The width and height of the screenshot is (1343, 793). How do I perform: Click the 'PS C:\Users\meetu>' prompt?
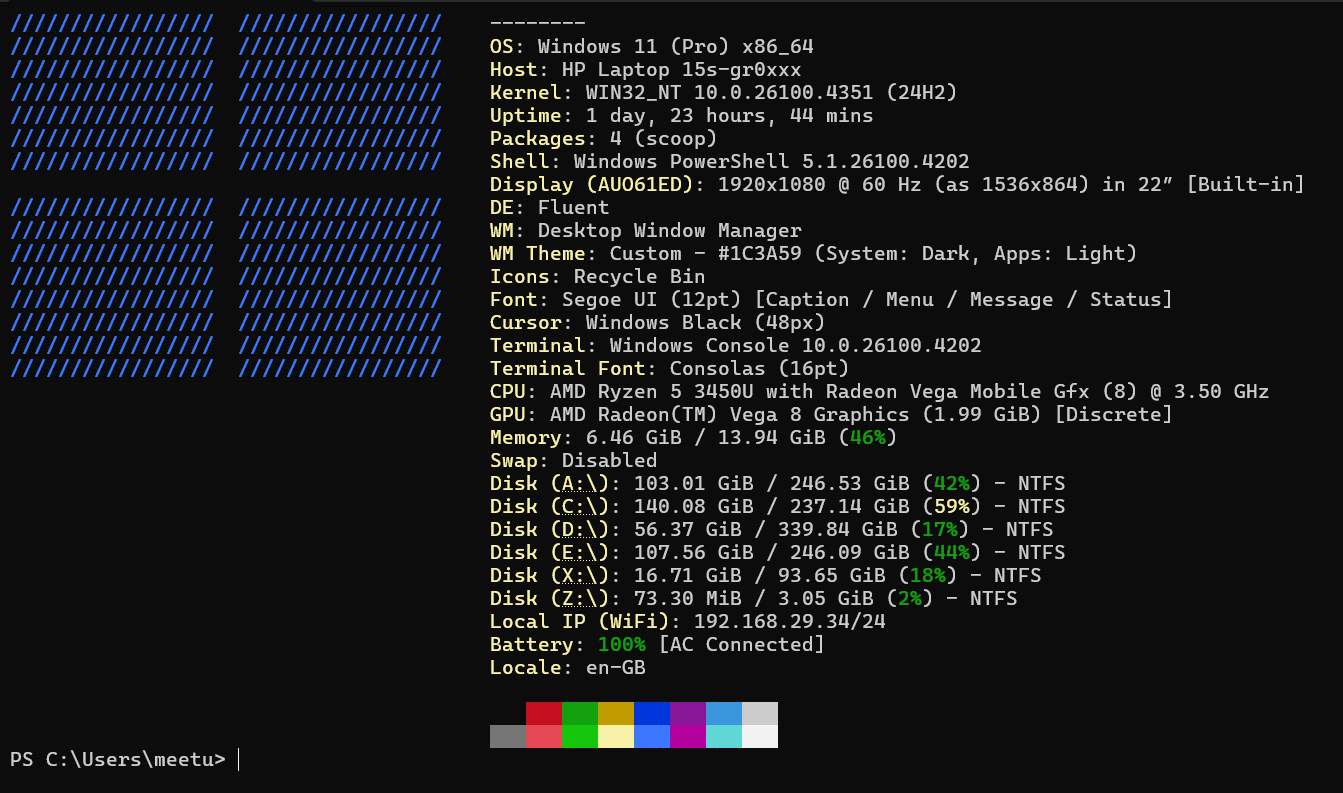pyautogui.click(x=118, y=759)
